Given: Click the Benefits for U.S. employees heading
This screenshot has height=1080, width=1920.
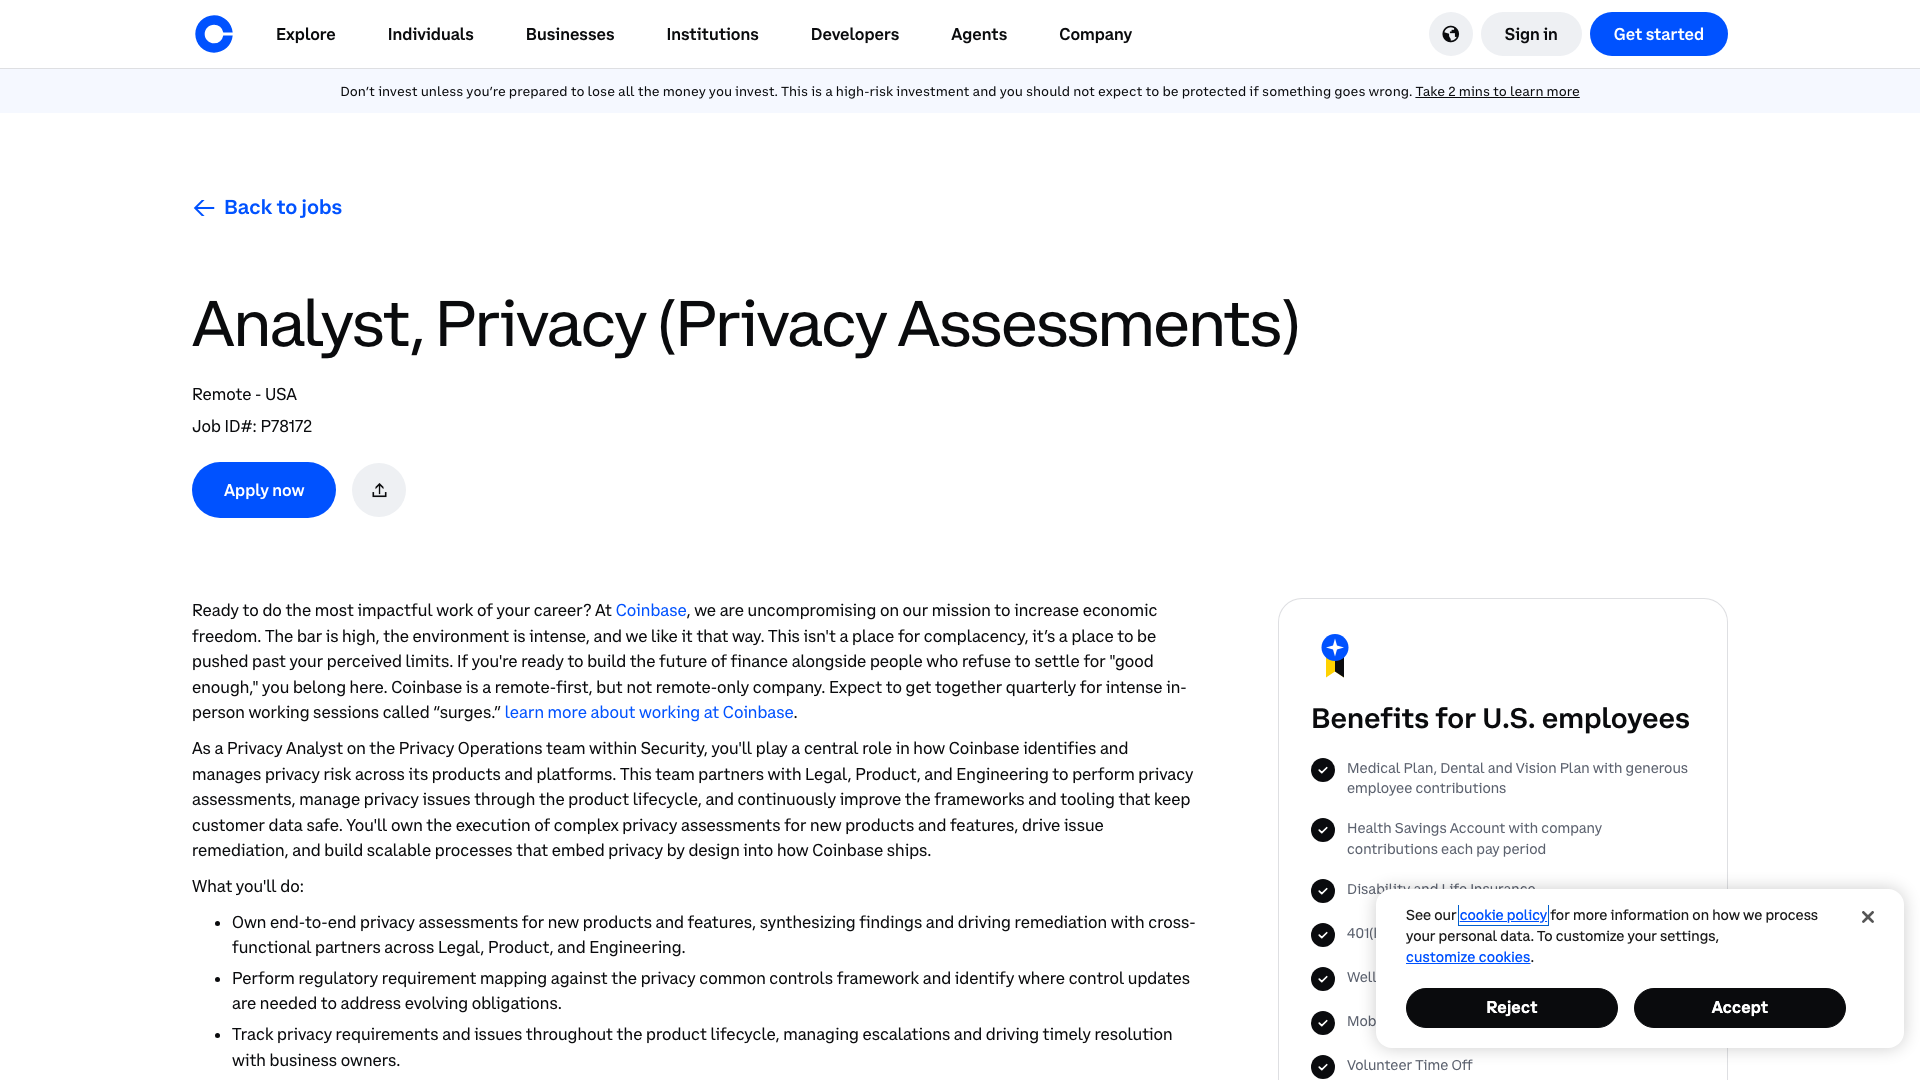Looking at the screenshot, I should click(1500, 718).
